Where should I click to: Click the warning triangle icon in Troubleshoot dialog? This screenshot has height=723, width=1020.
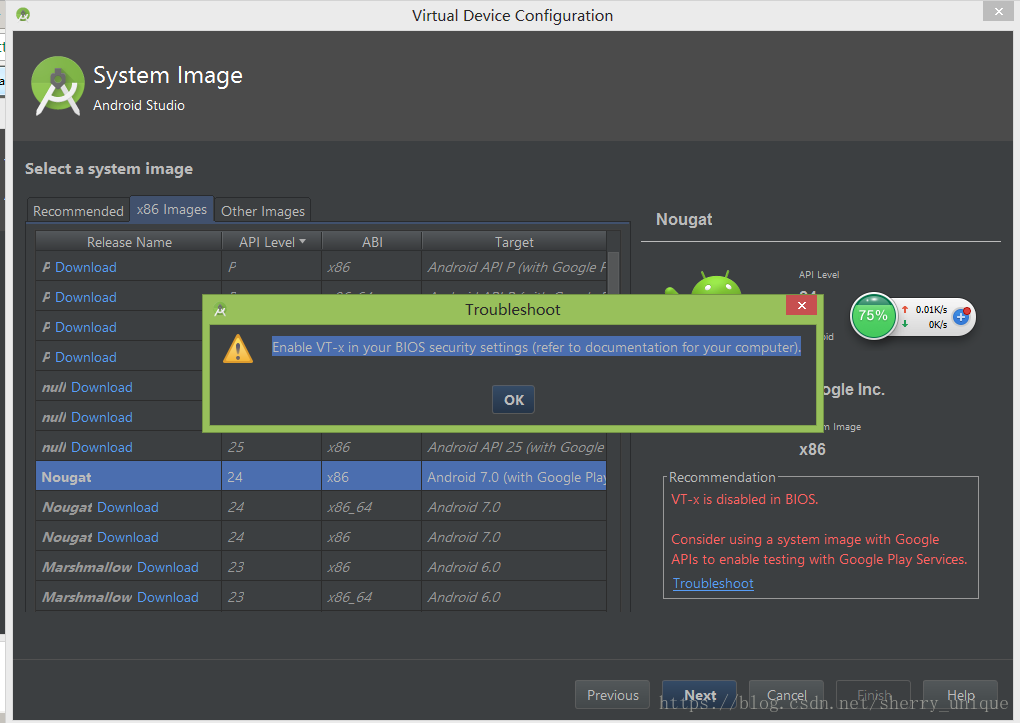click(238, 349)
